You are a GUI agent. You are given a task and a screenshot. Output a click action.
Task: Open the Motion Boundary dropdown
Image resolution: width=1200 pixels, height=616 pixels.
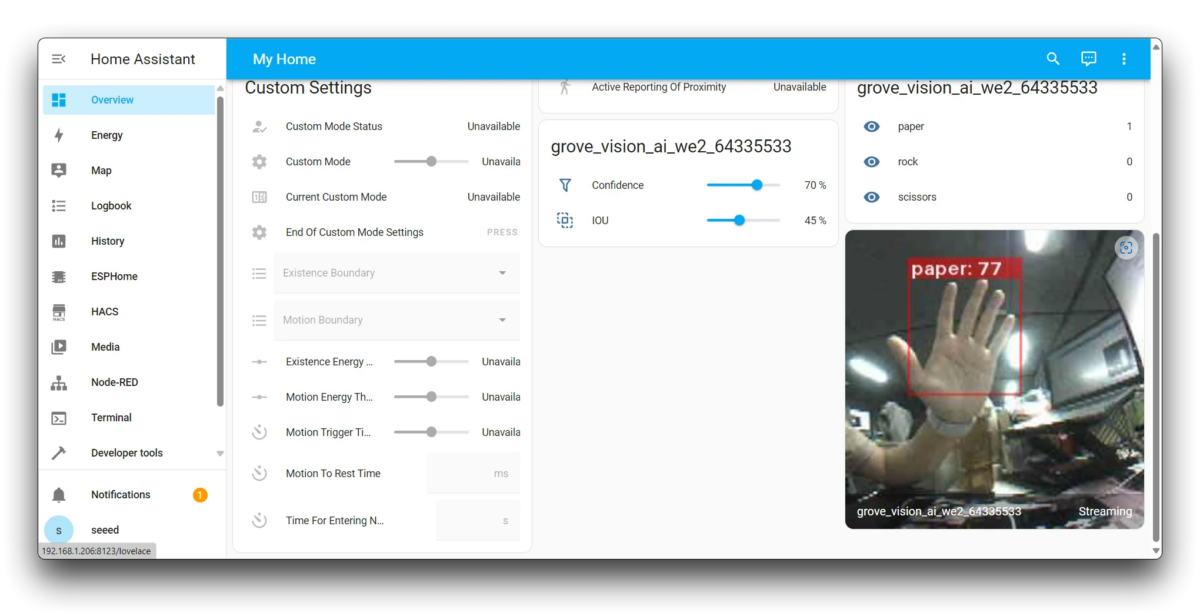[x=504, y=320]
